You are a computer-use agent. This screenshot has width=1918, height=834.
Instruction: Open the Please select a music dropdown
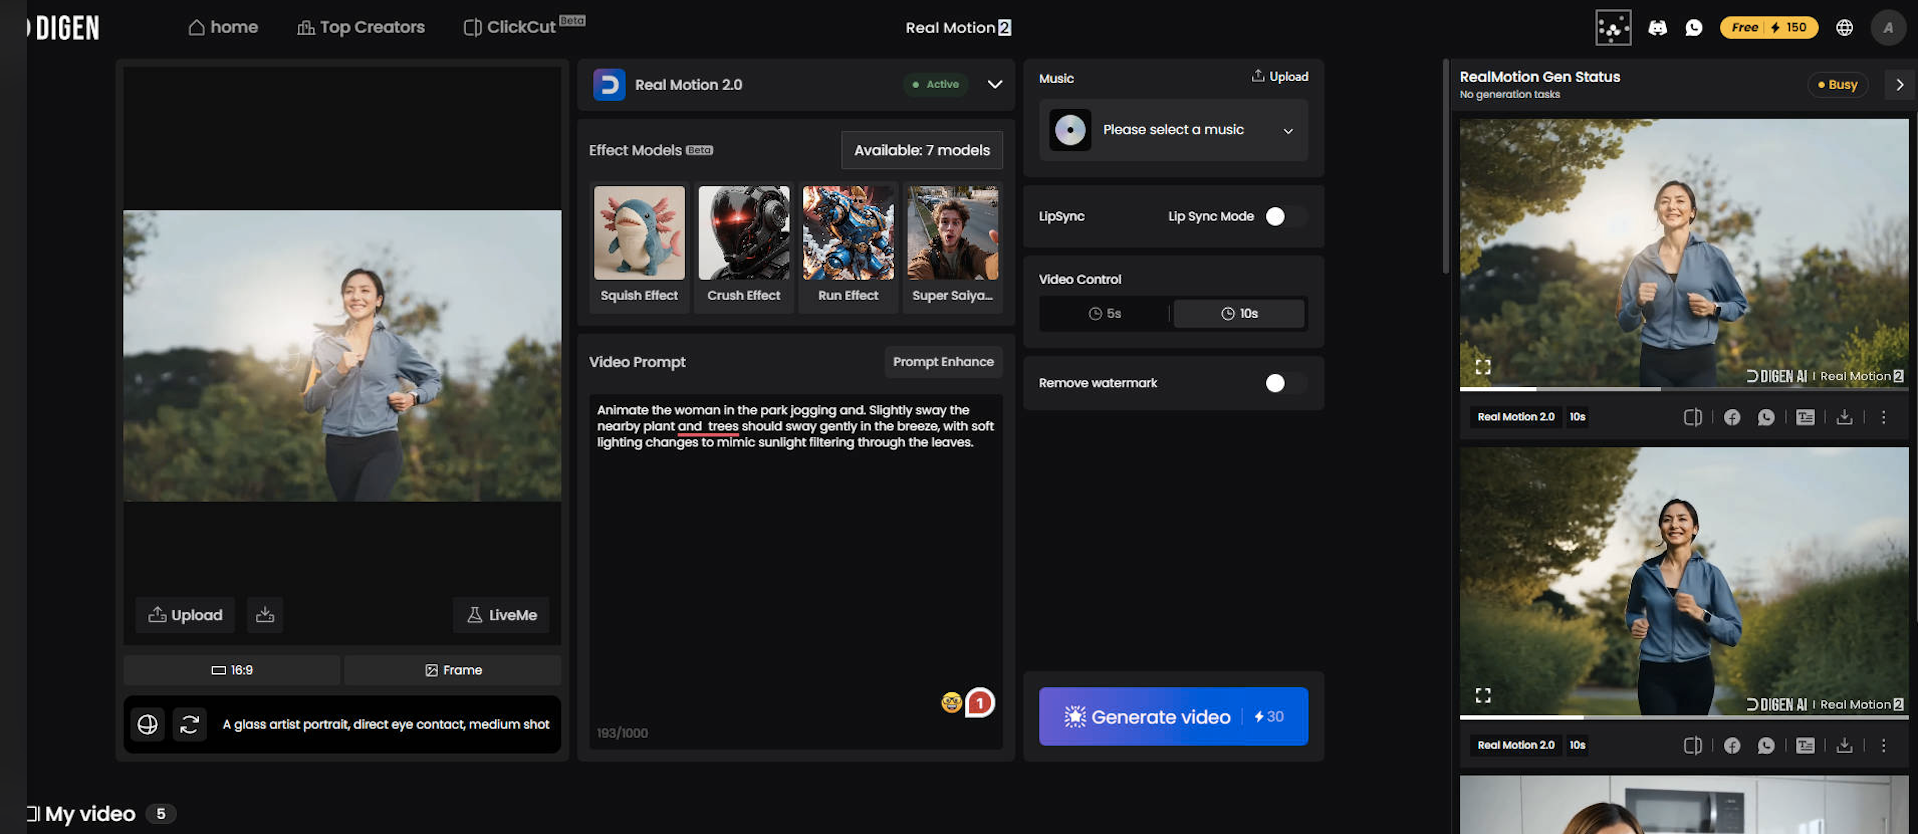coord(1173,130)
